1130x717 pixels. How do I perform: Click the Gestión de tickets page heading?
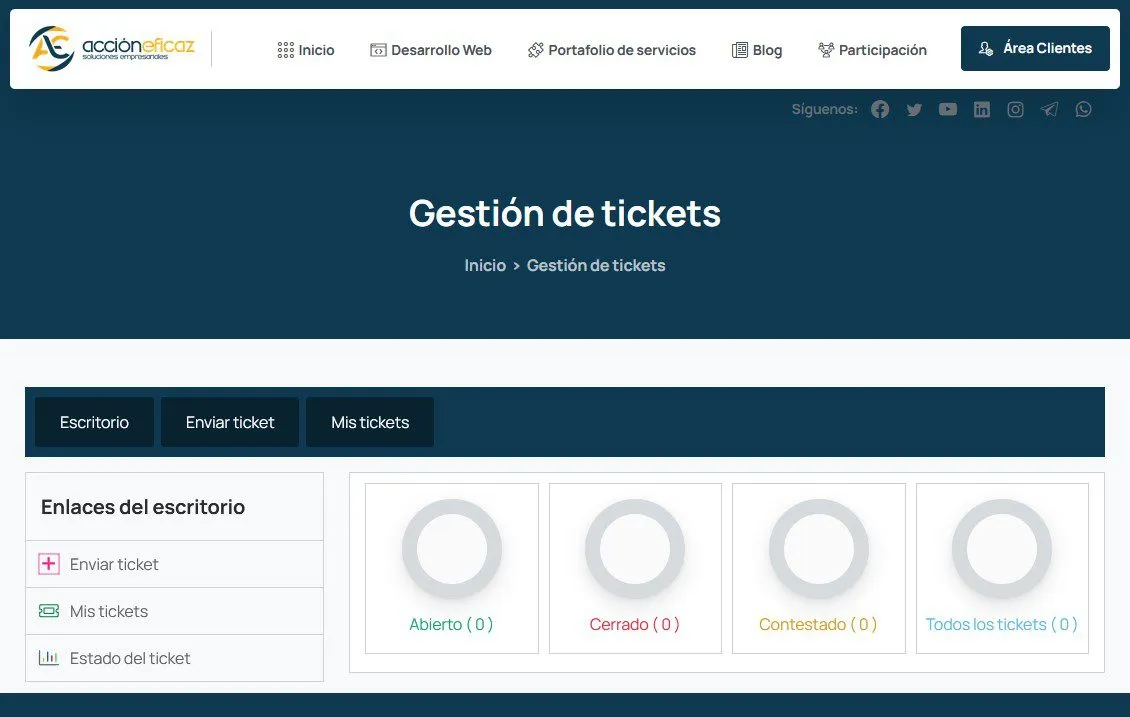click(565, 213)
